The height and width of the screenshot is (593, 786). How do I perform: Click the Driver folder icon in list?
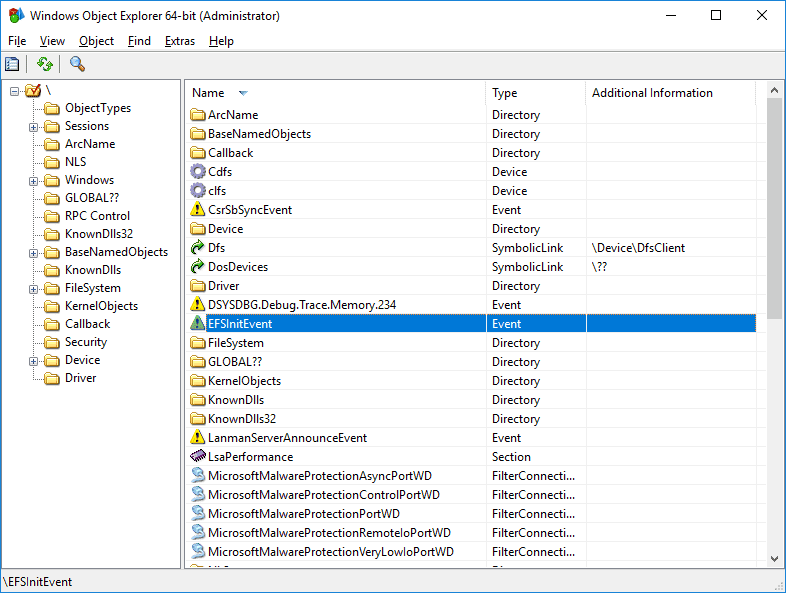pyautogui.click(x=198, y=286)
